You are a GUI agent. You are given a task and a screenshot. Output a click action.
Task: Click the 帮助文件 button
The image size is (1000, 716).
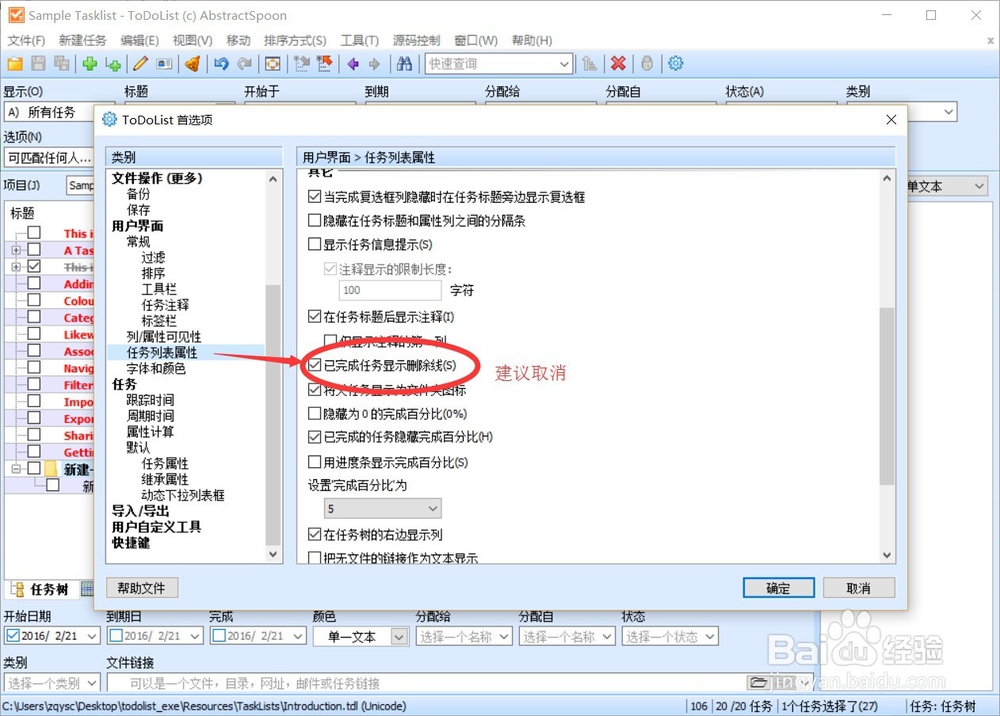[141, 588]
